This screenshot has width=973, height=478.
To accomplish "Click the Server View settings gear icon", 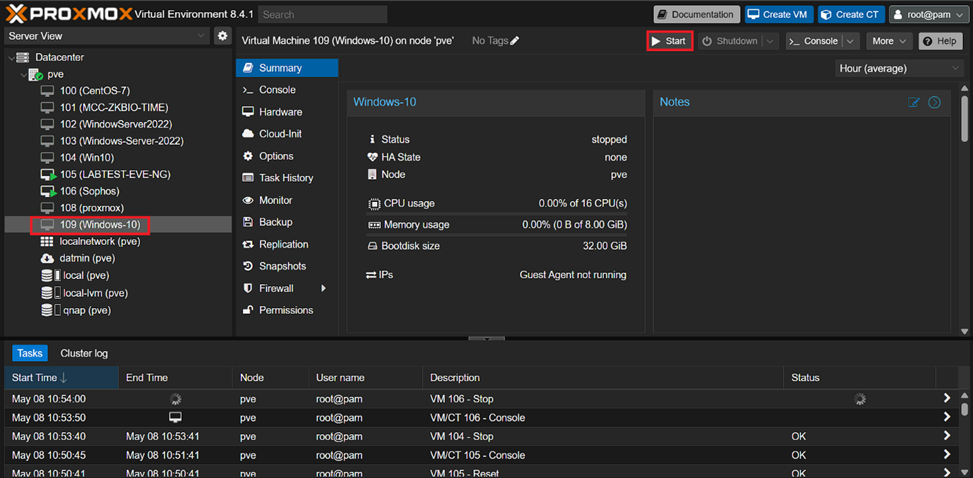I will 222,36.
